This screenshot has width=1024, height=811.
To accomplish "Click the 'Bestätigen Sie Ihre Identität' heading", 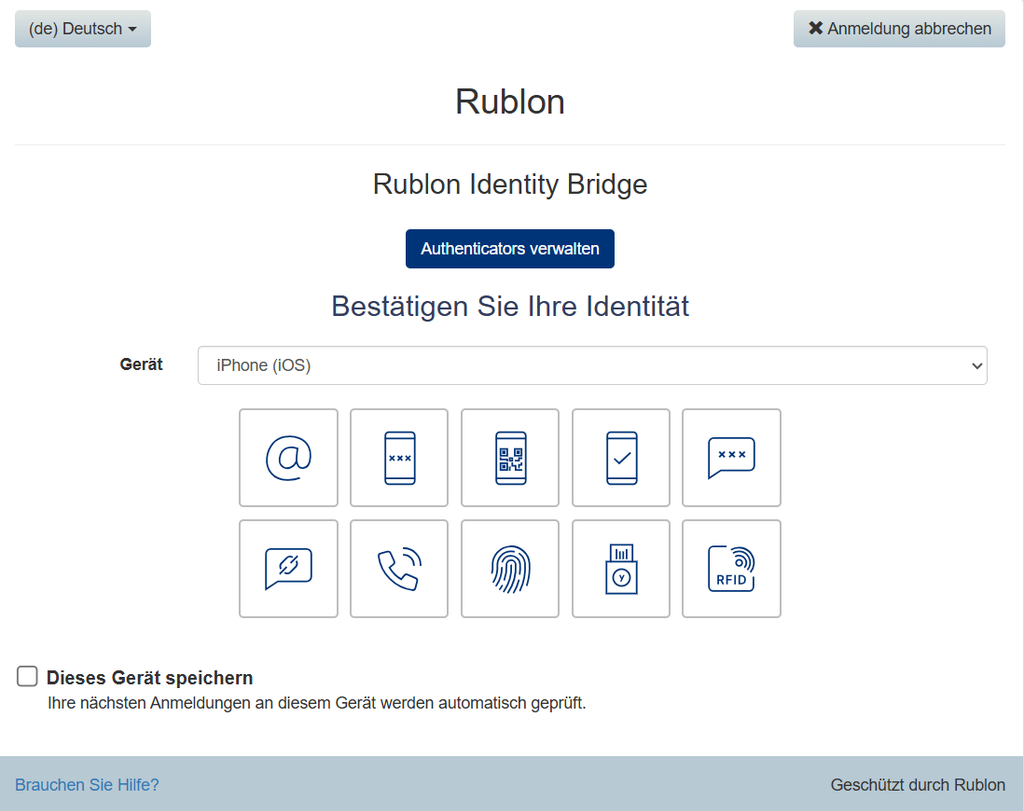I will click(x=510, y=306).
